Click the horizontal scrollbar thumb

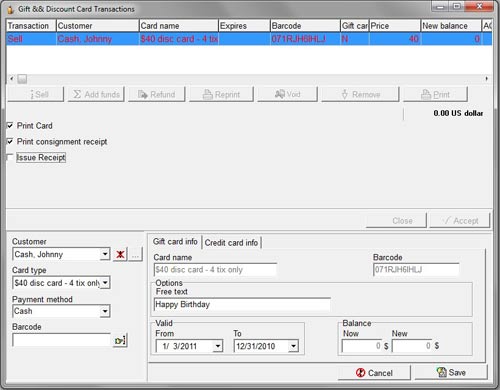click(22, 79)
